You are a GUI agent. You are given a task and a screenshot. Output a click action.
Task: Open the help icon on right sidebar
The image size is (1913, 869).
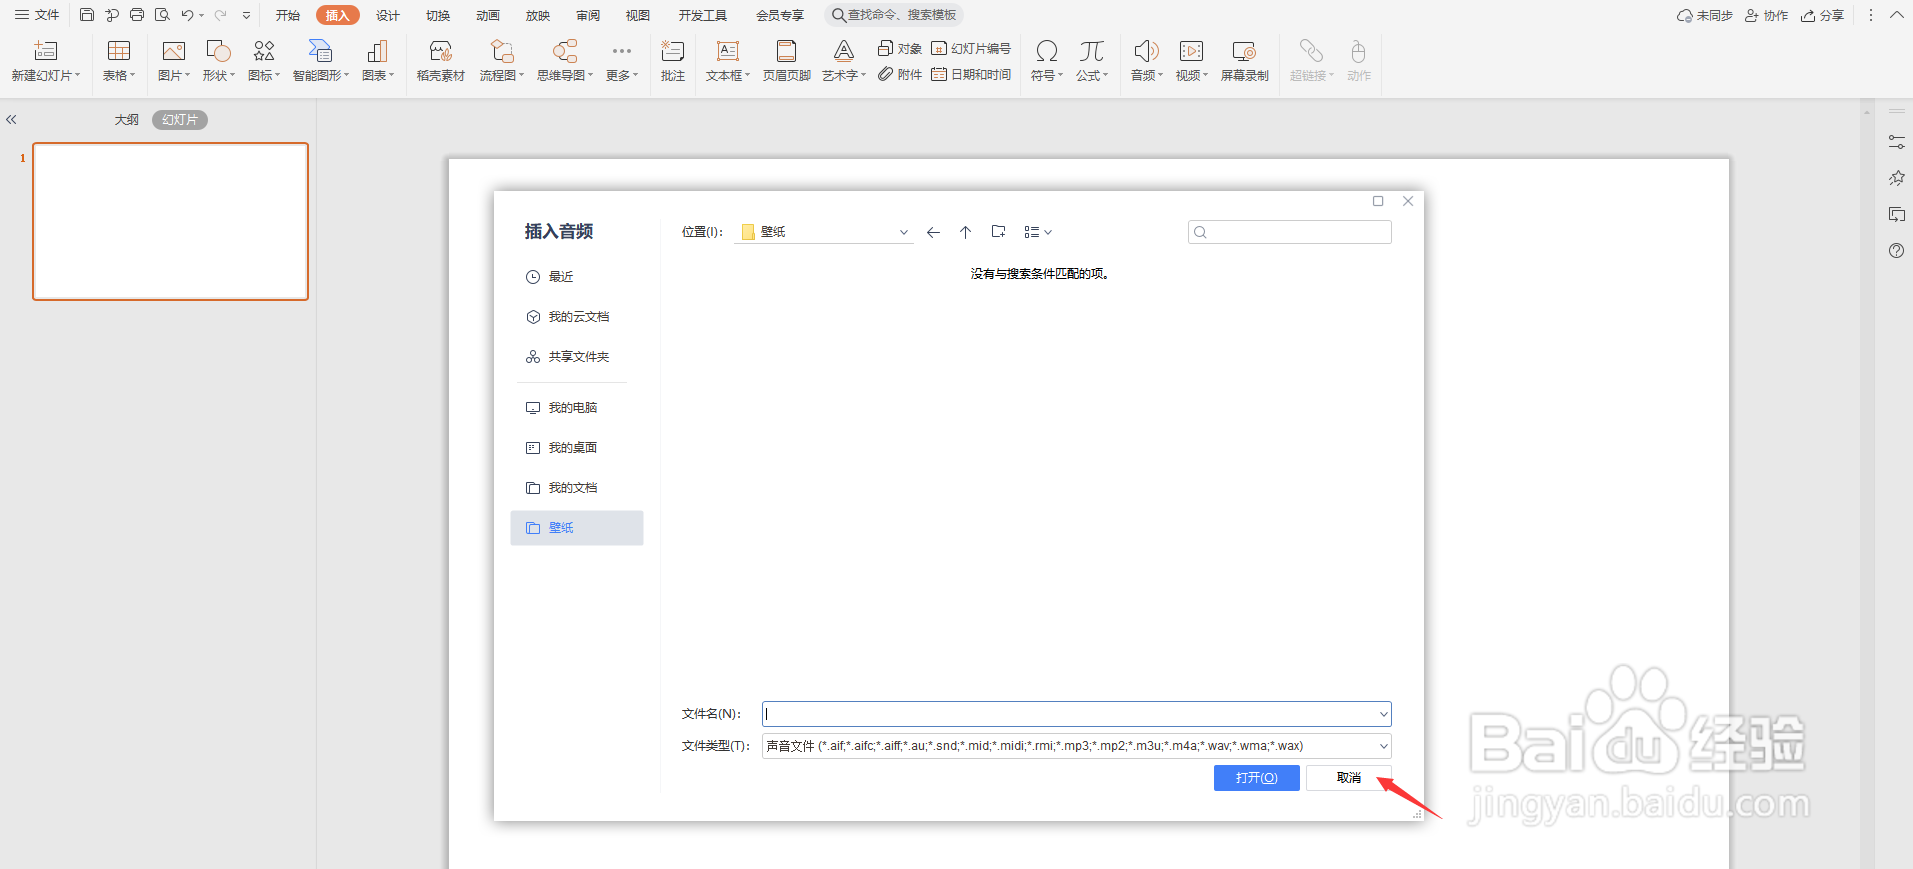pyautogui.click(x=1896, y=251)
